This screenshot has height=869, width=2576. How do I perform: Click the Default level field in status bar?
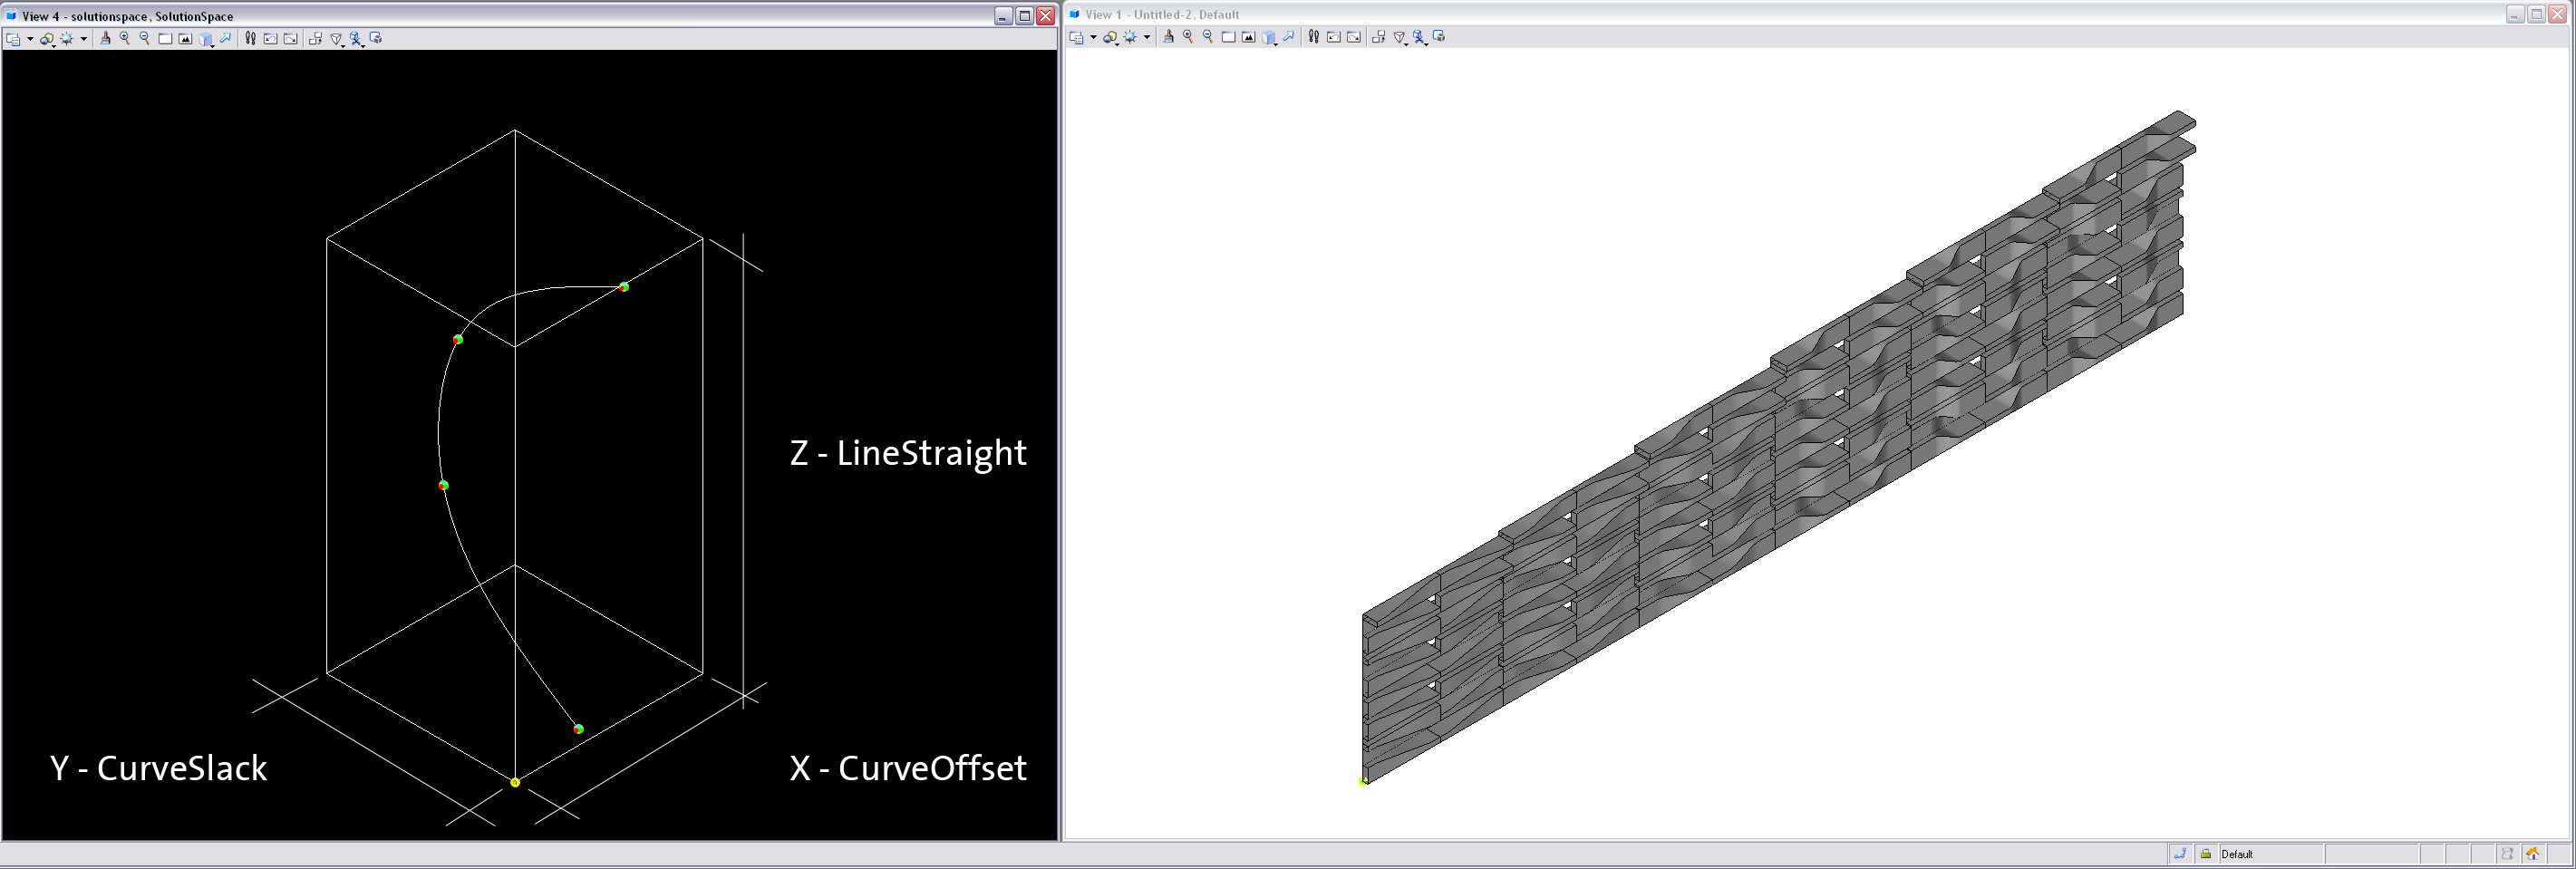[x=2271, y=854]
